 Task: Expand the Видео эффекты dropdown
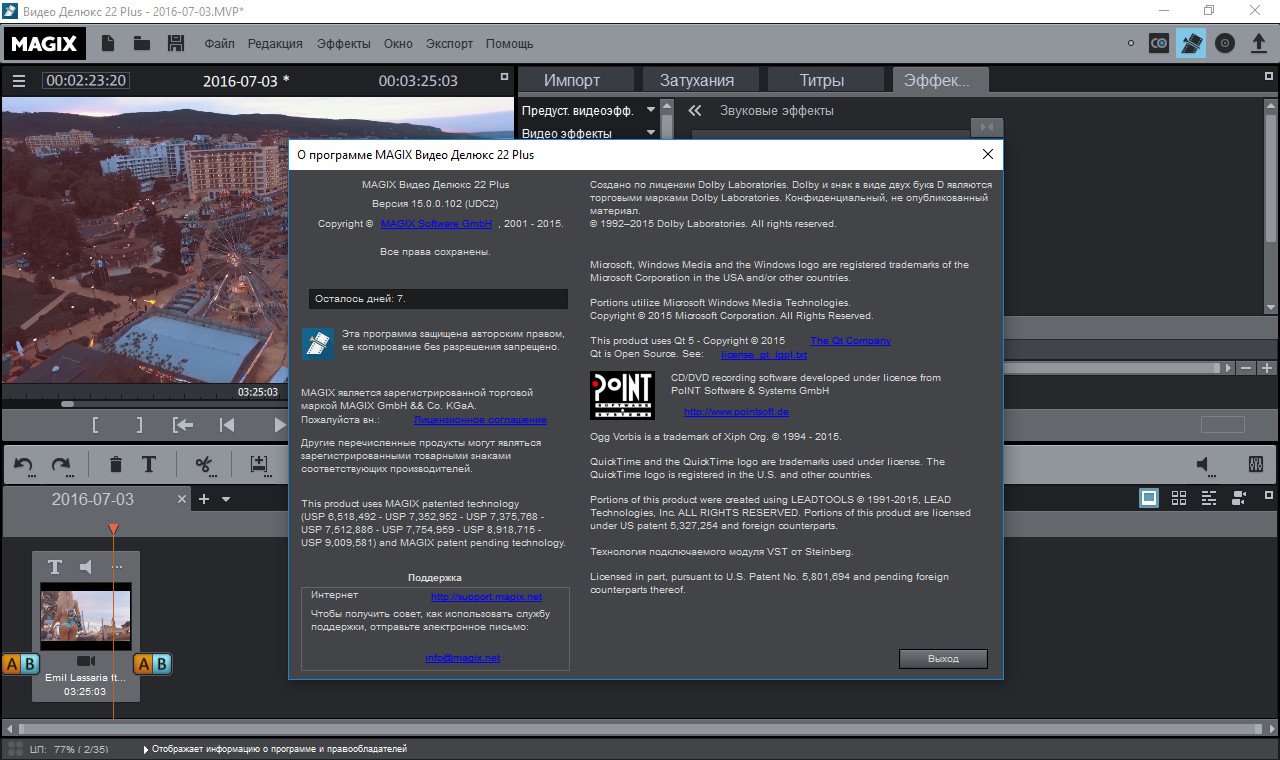click(651, 133)
